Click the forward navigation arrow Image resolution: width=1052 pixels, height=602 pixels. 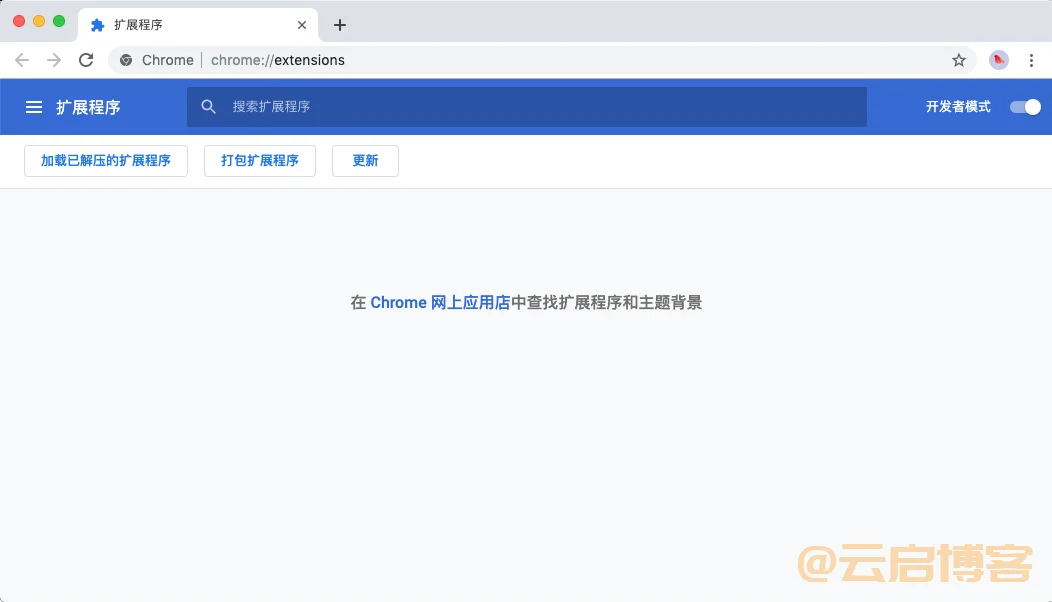point(54,60)
